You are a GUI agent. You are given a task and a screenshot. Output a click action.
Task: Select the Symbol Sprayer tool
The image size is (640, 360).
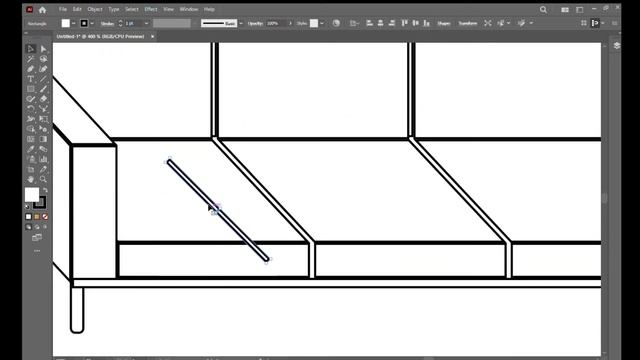(31, 159)
